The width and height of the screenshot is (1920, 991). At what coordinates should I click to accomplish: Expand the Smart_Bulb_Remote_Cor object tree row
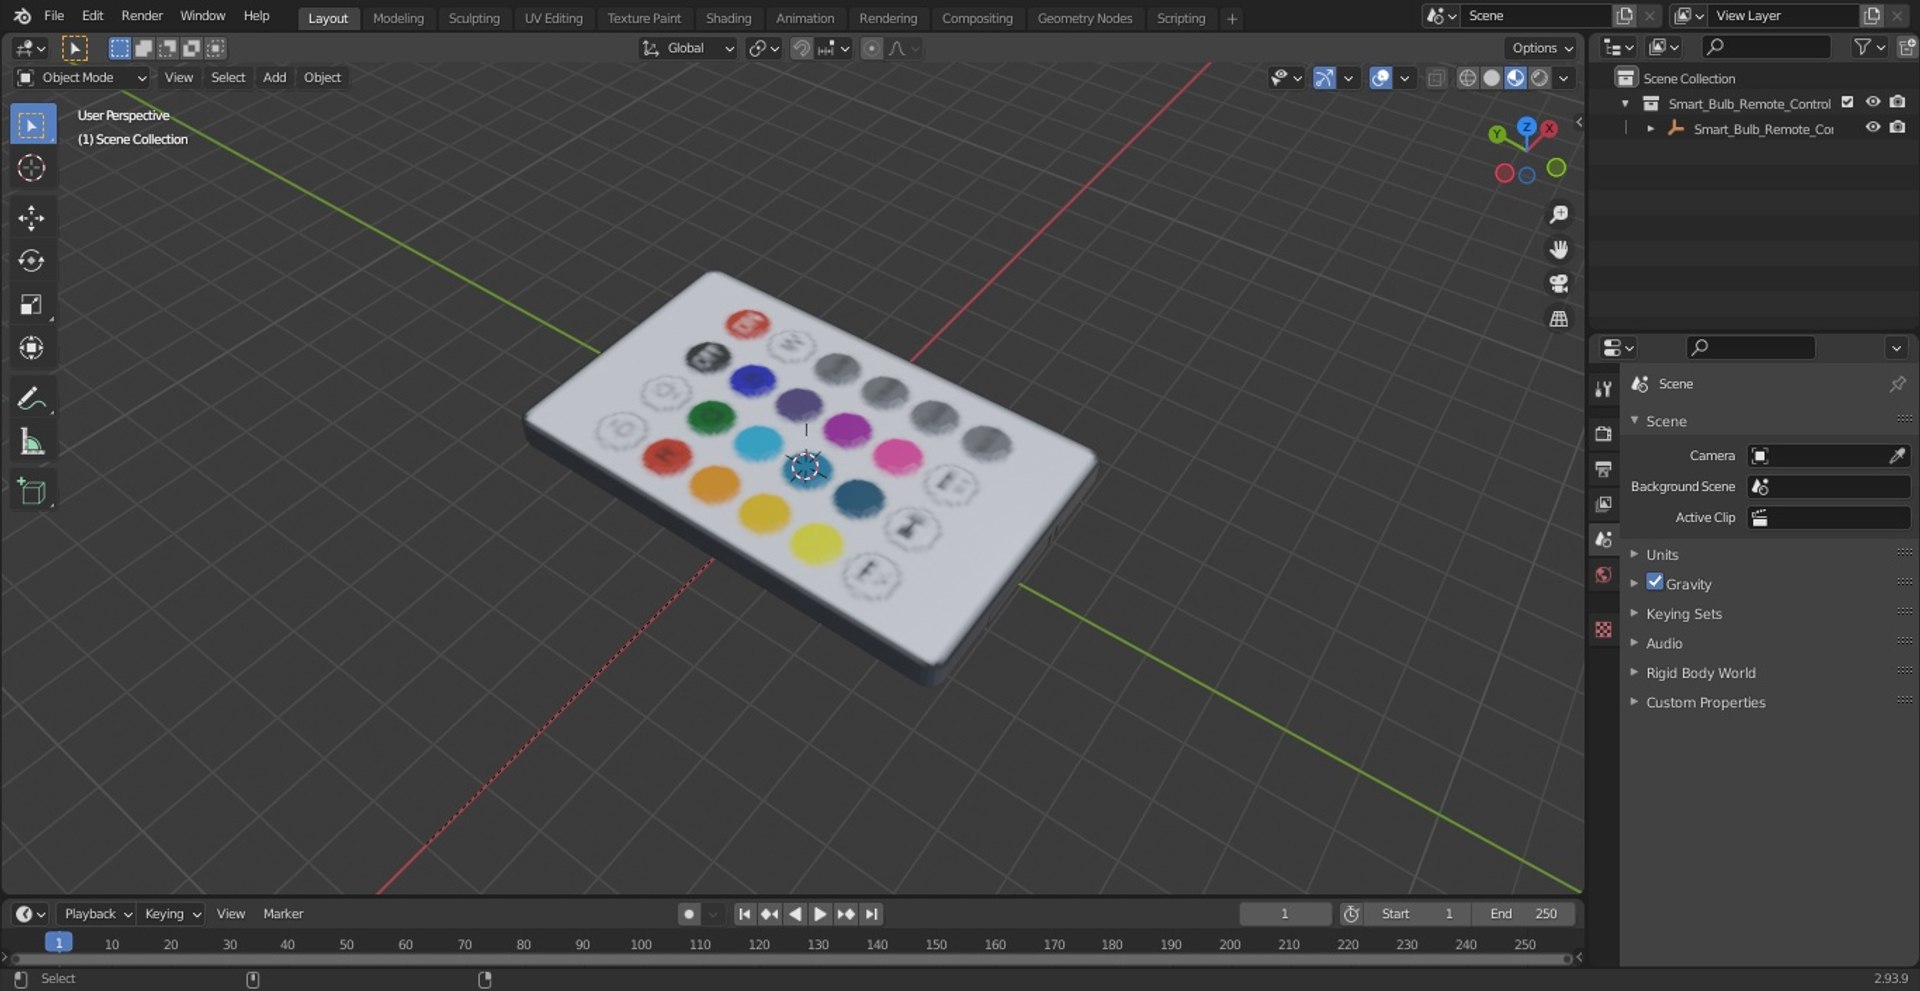[x=1650, y=129]
